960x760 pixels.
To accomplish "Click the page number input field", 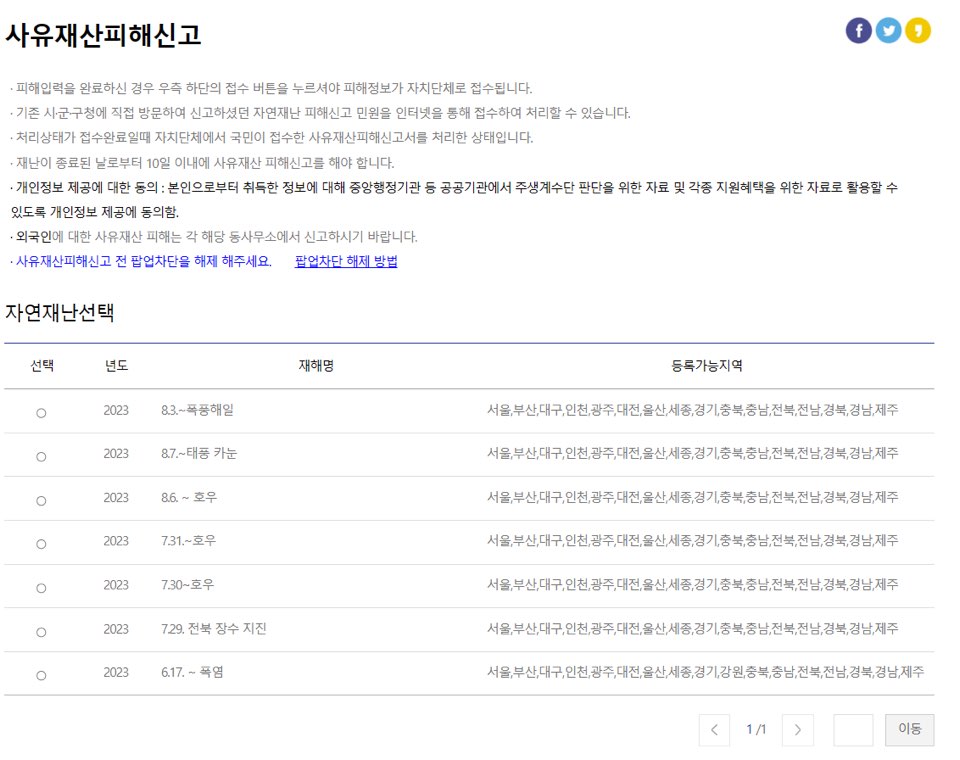I will pyautogui.click(x=852, y=730).
